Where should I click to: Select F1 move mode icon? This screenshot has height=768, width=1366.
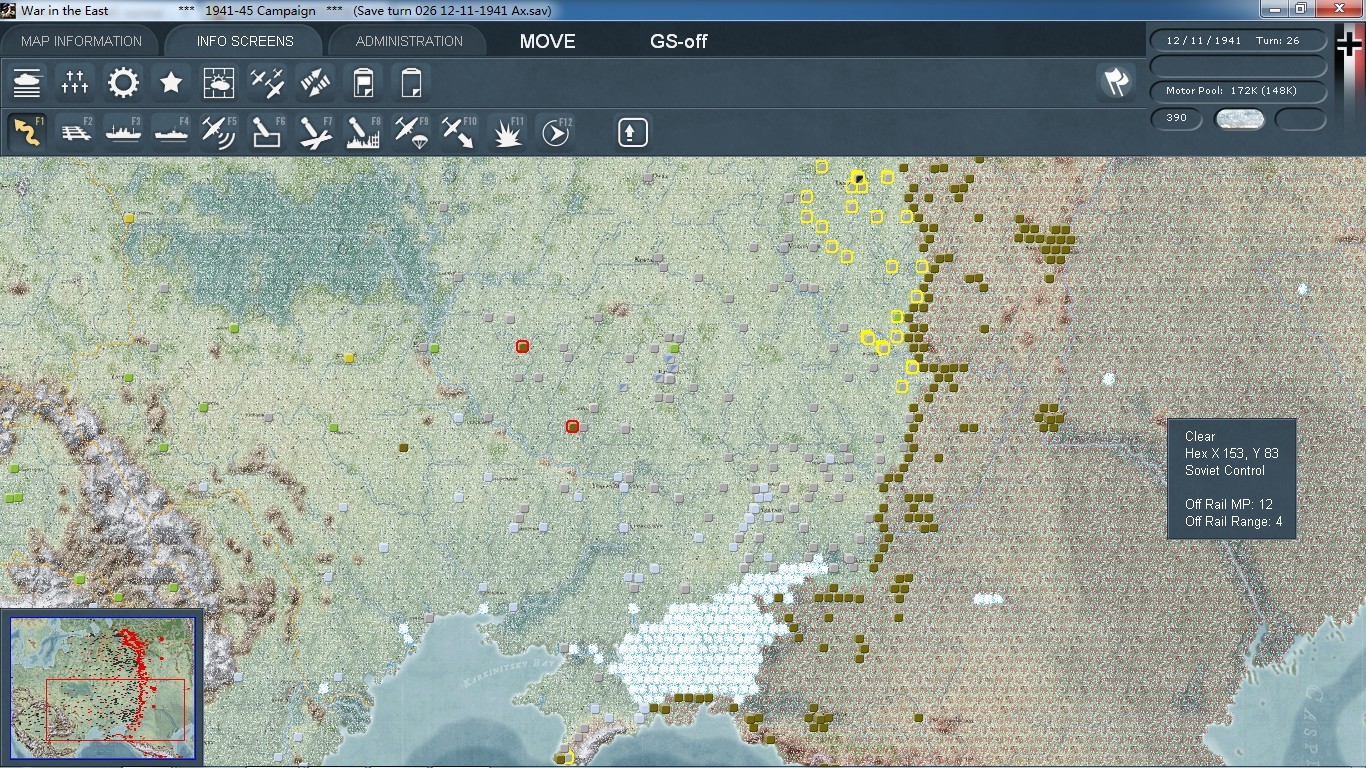point(27,132)
